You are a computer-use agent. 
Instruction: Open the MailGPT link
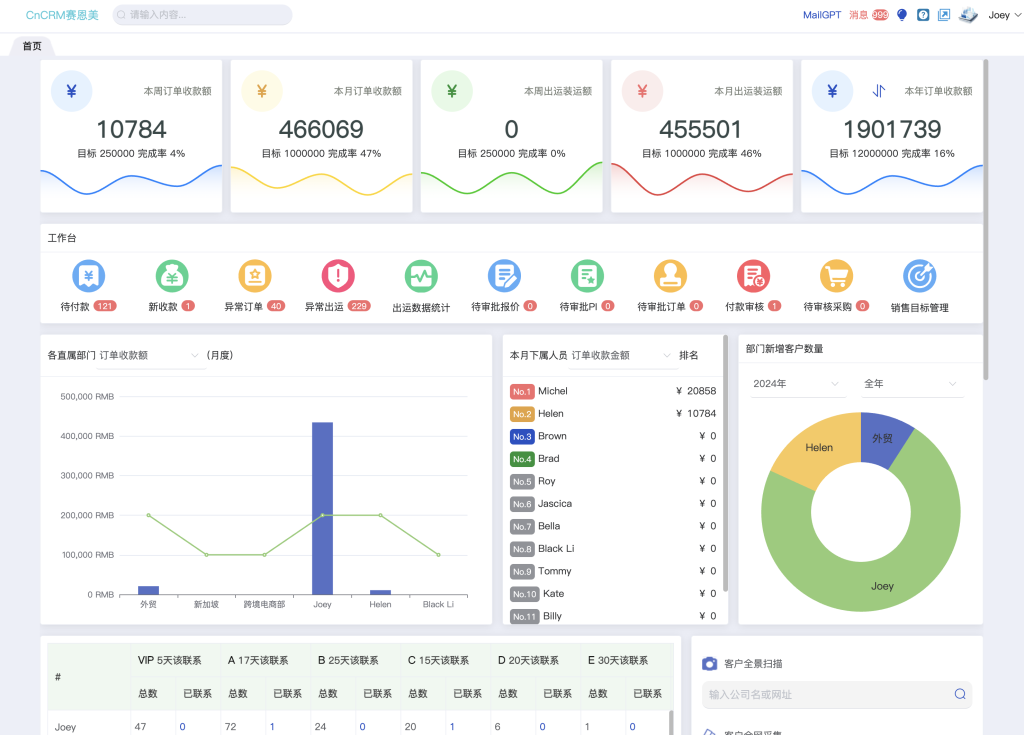pyautogui.click(x=822, y=15)
